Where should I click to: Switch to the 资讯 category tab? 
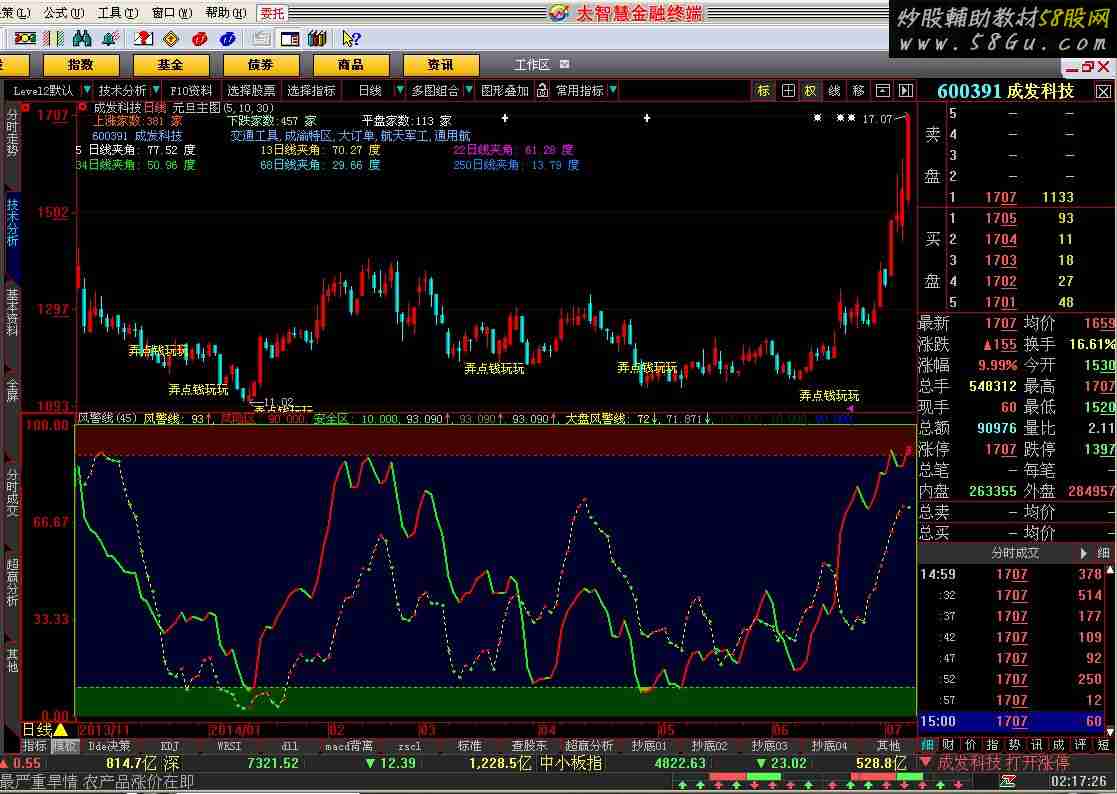coord(440,65)
